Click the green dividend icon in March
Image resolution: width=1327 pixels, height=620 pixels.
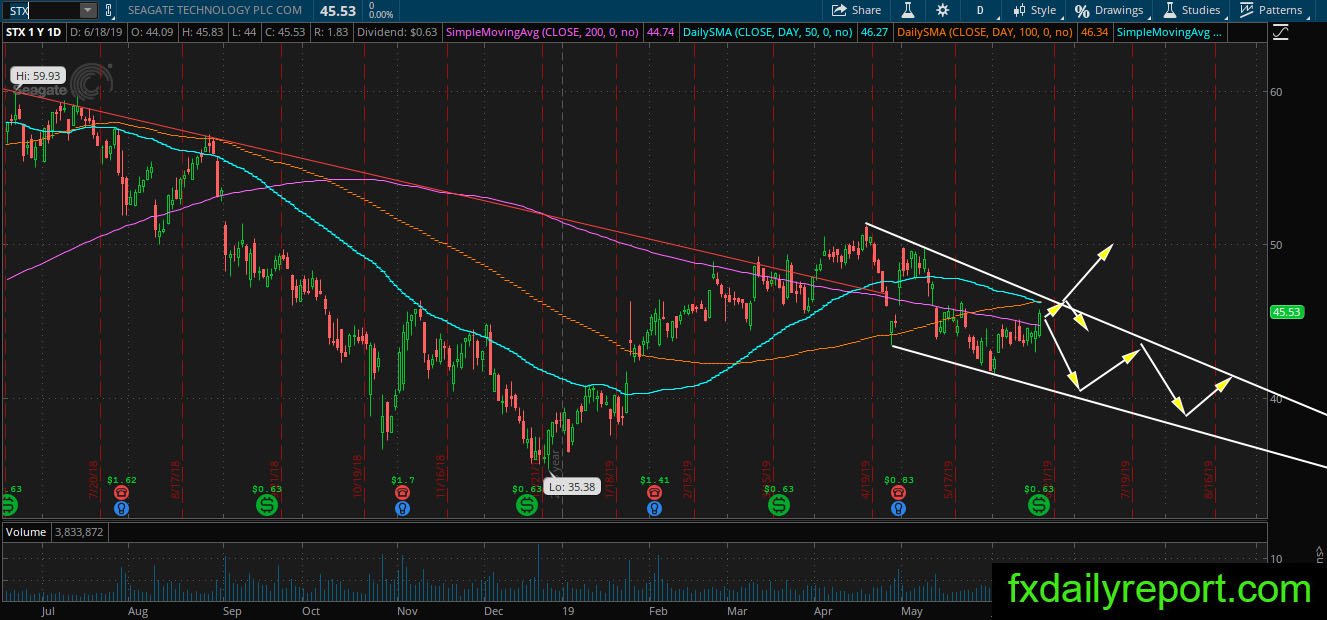point(778,506)
